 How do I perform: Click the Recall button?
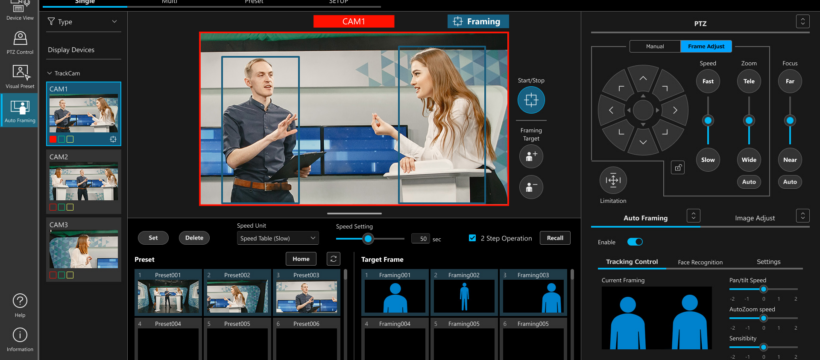(x=555, y=238)
